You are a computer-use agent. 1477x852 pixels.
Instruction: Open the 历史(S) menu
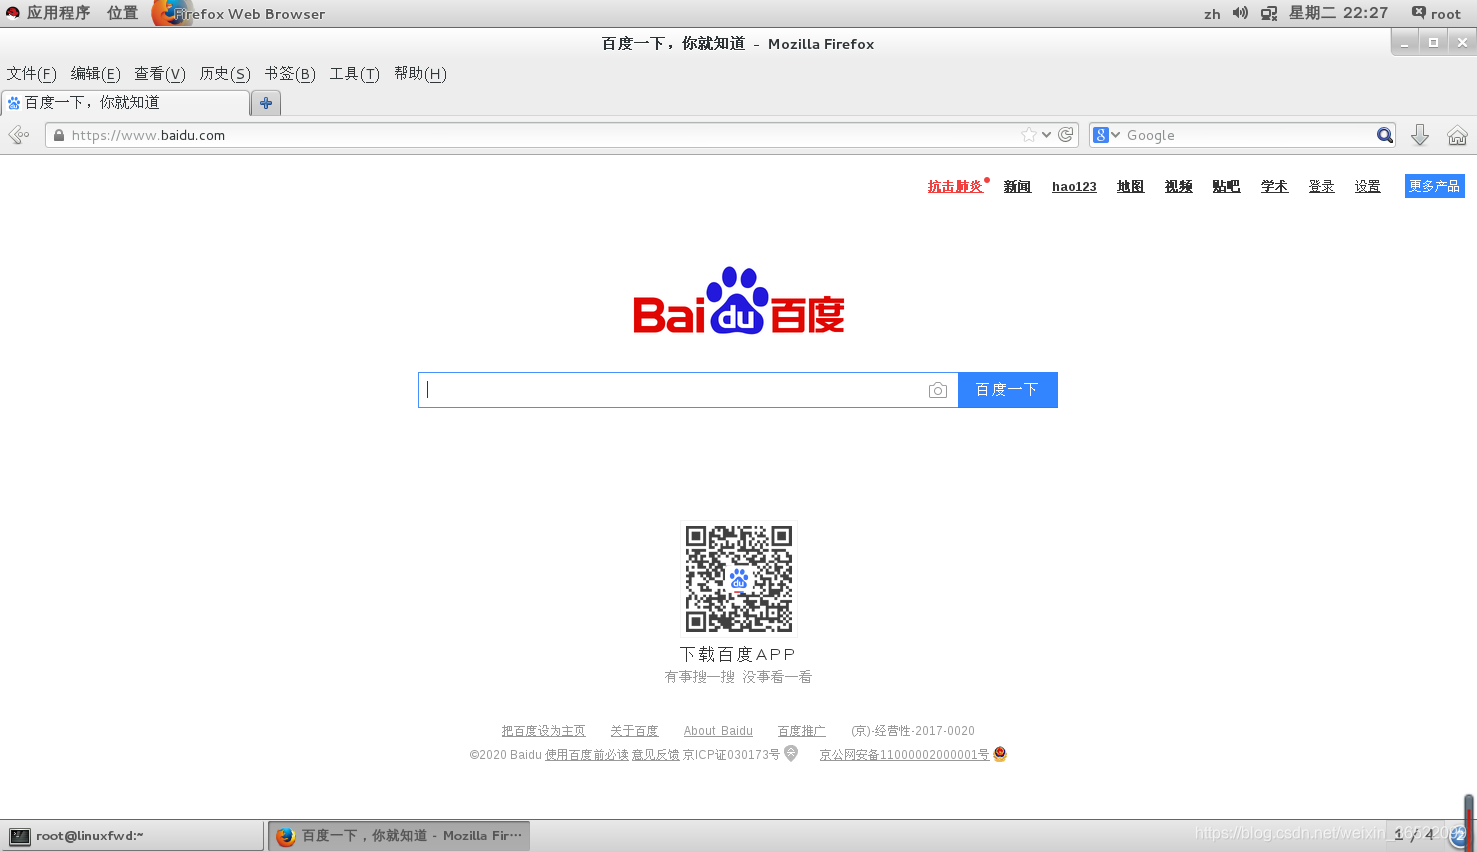pos(225,74)
